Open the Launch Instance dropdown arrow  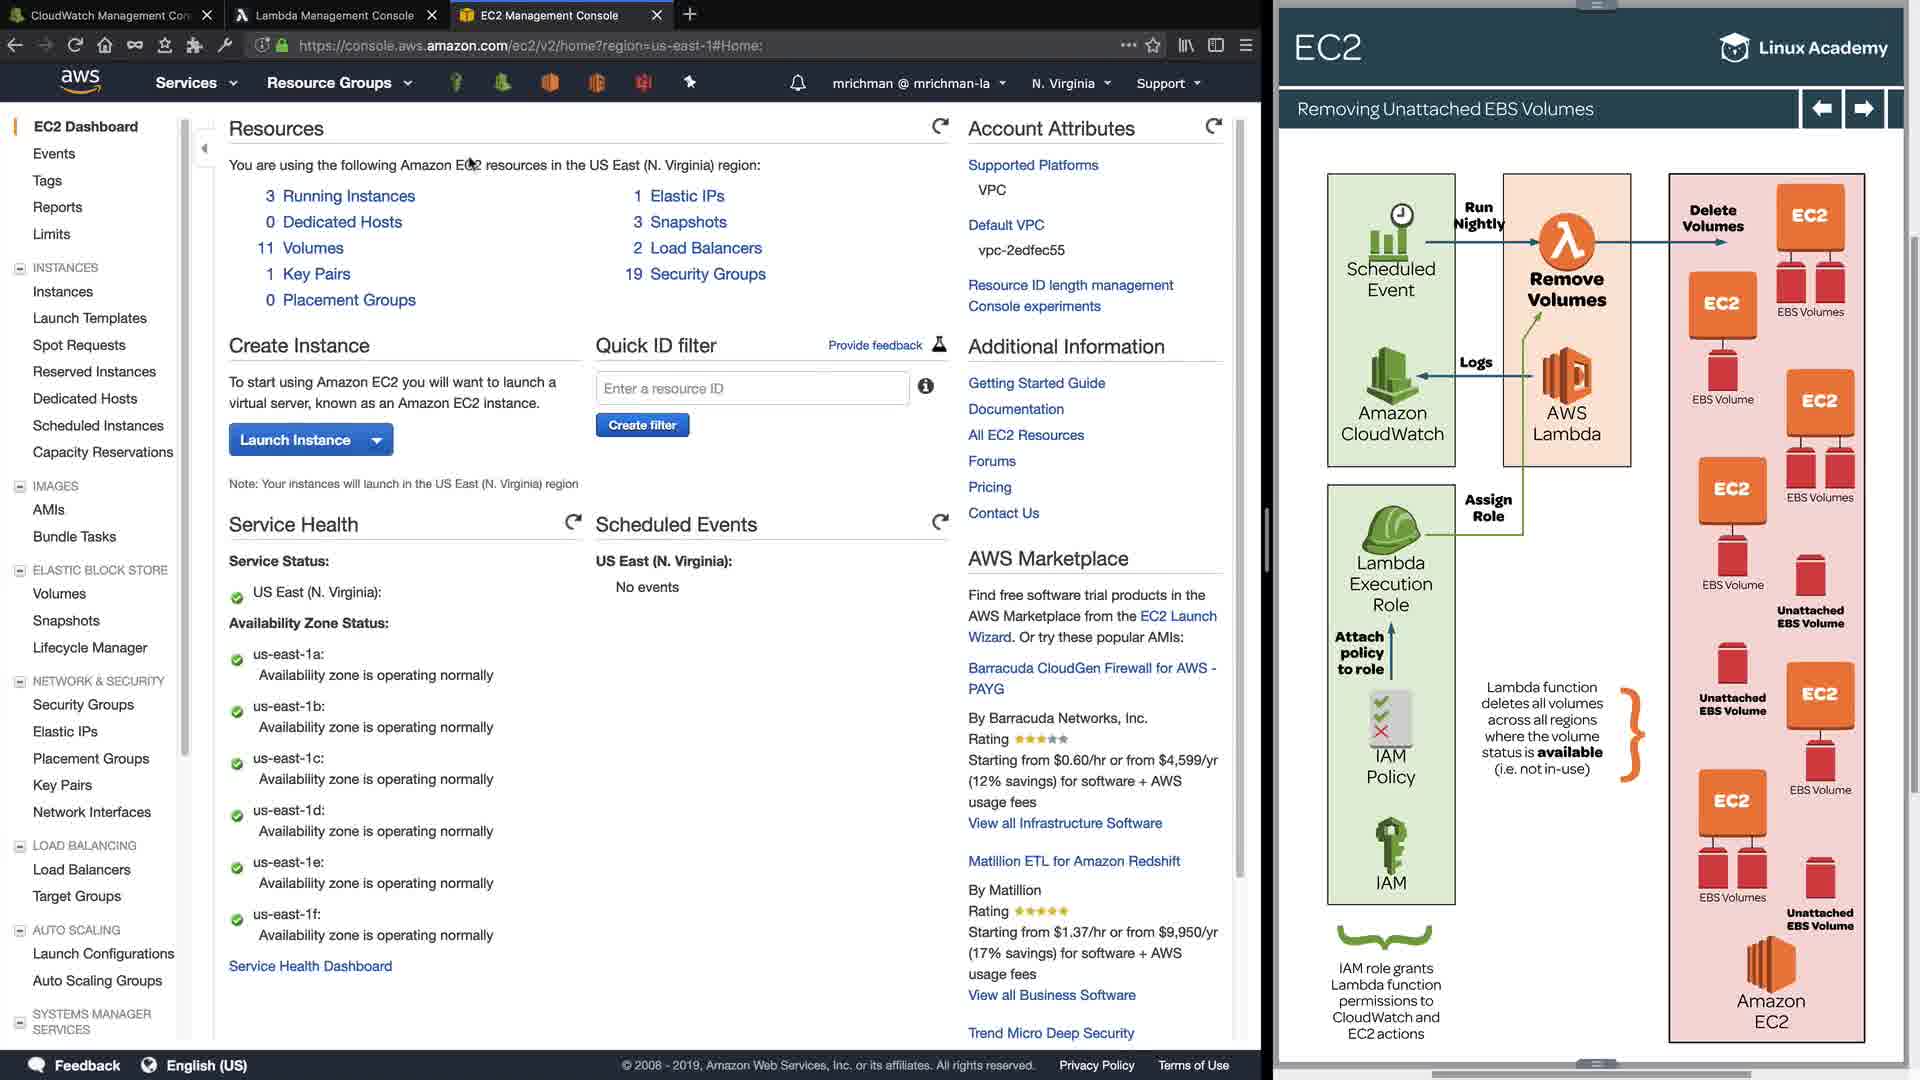(x=377, y=440)
